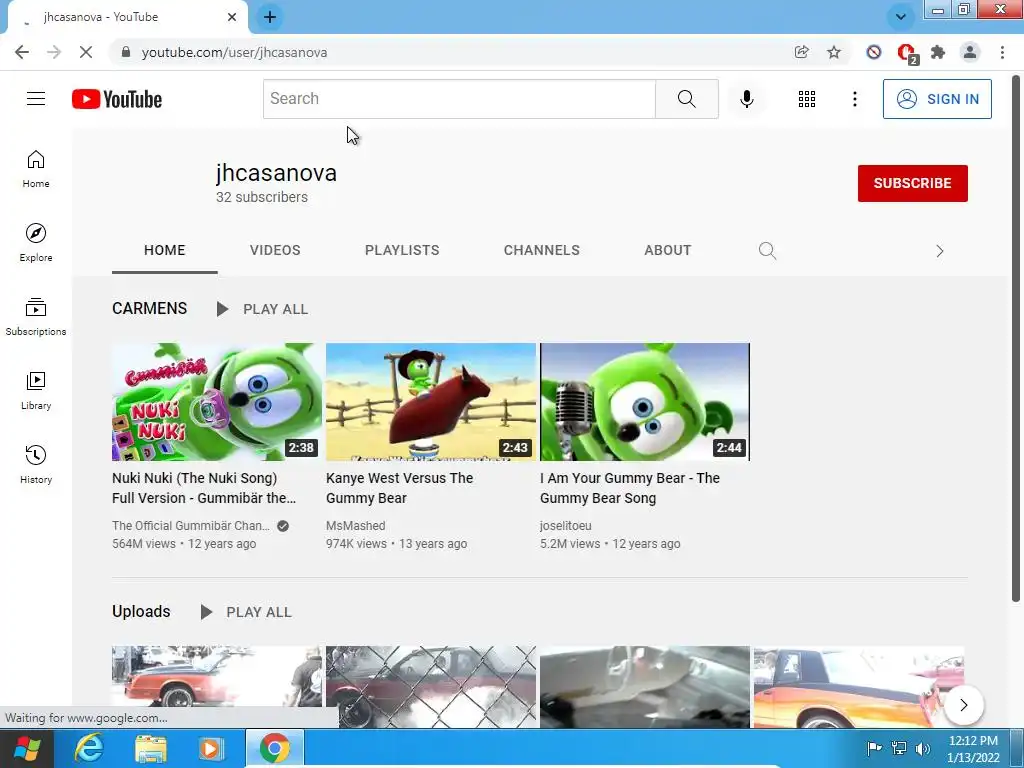Open I Am Your Gummy Bear title
Screen dimensions: 1024x768
tap(630, 488)
